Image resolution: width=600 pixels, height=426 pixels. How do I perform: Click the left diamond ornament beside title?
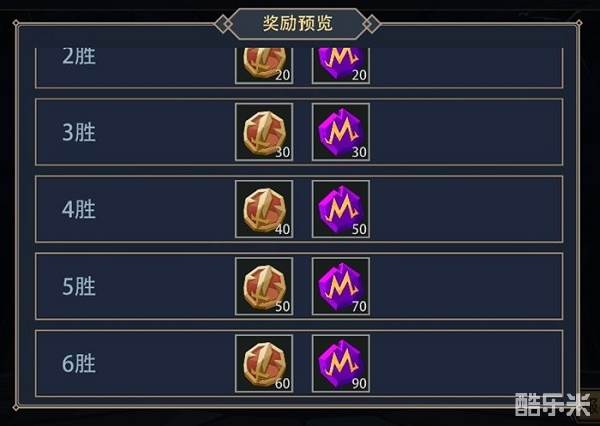tap(223, 24)
